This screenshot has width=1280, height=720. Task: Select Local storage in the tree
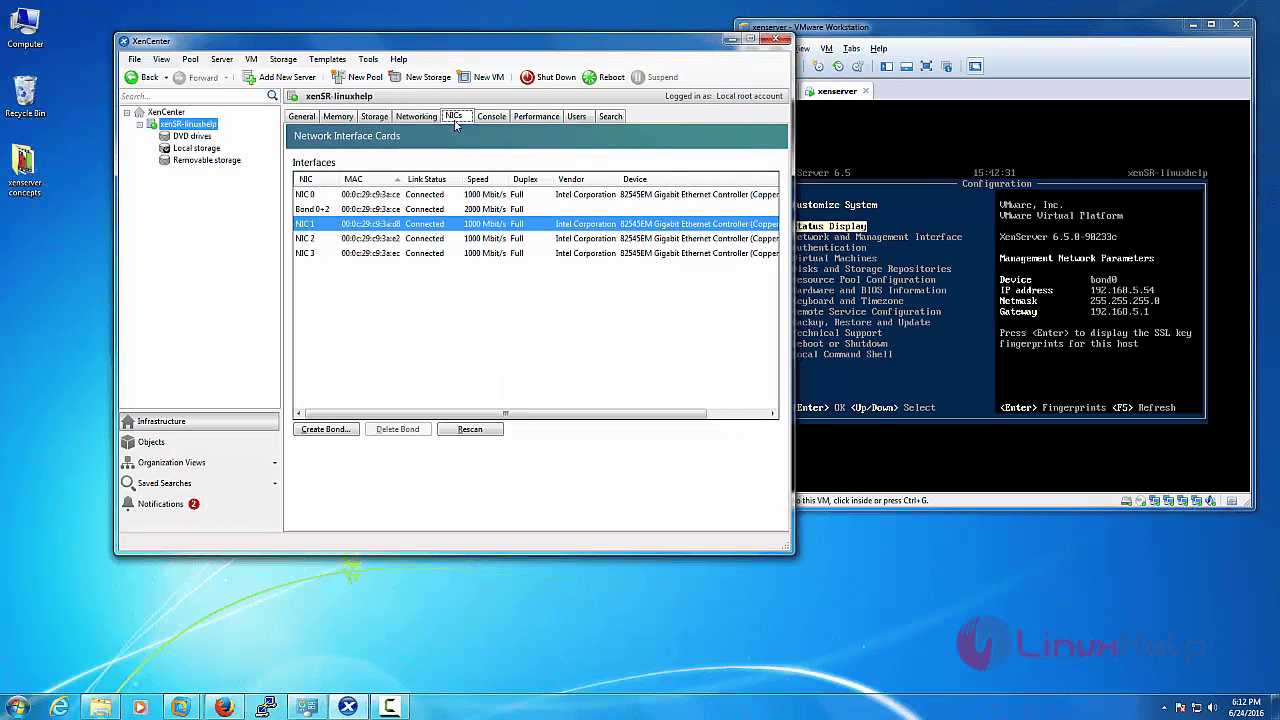196,148
